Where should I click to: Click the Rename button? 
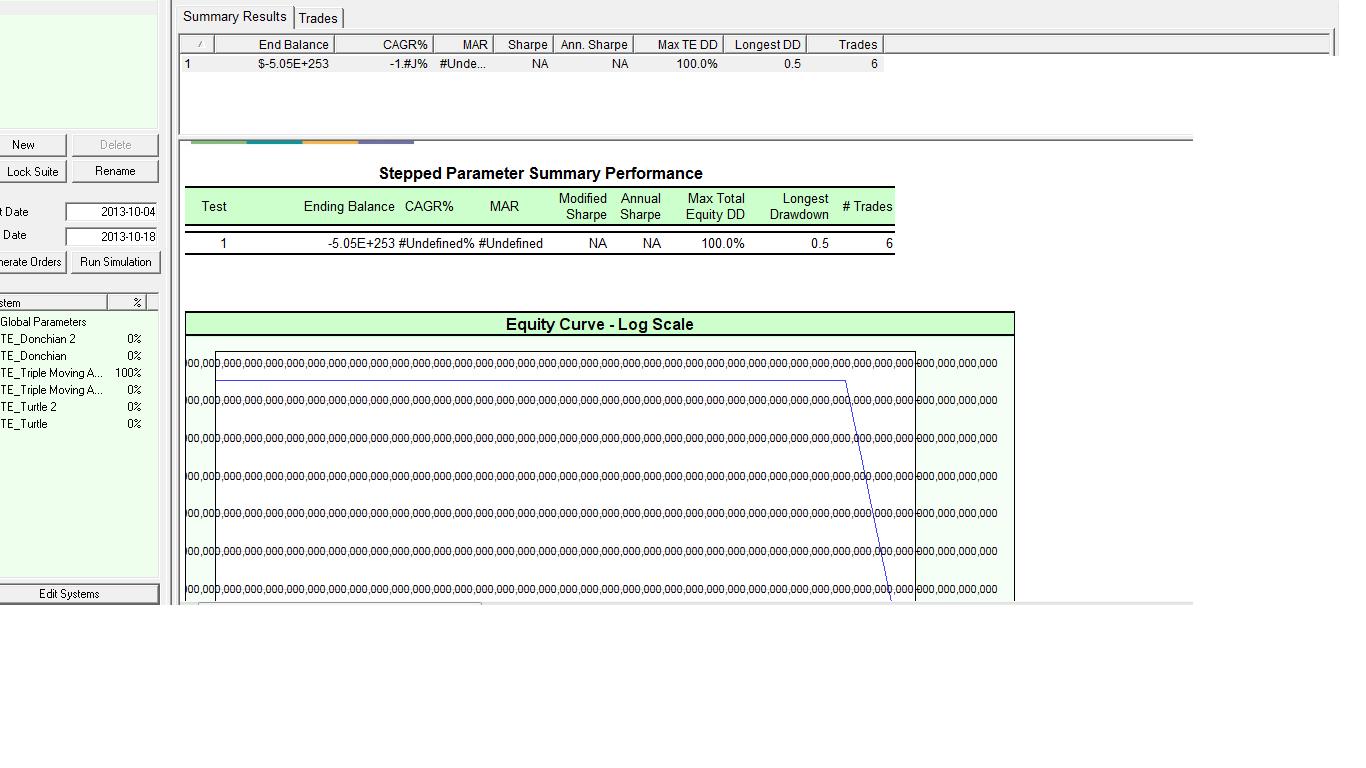pos(115,171)
